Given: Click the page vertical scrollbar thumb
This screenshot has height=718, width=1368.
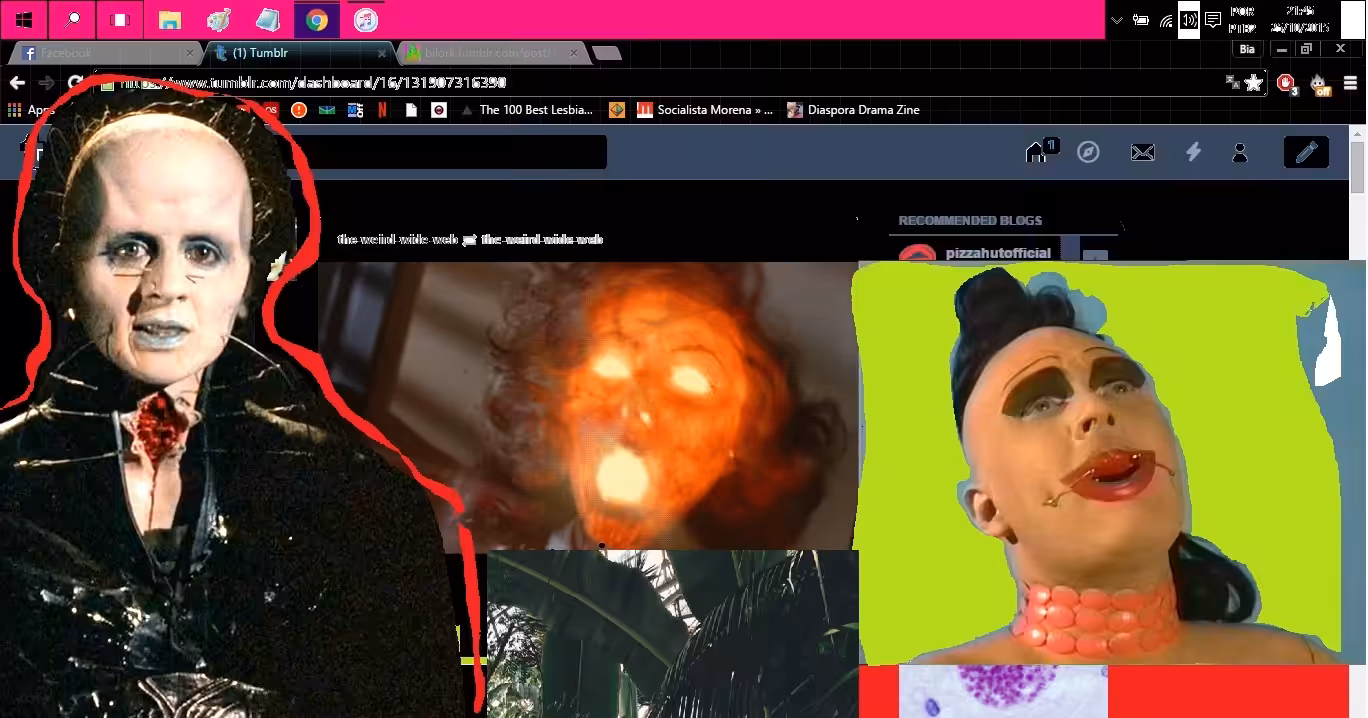Looking at the screenshot, I should click(1357, 166).
